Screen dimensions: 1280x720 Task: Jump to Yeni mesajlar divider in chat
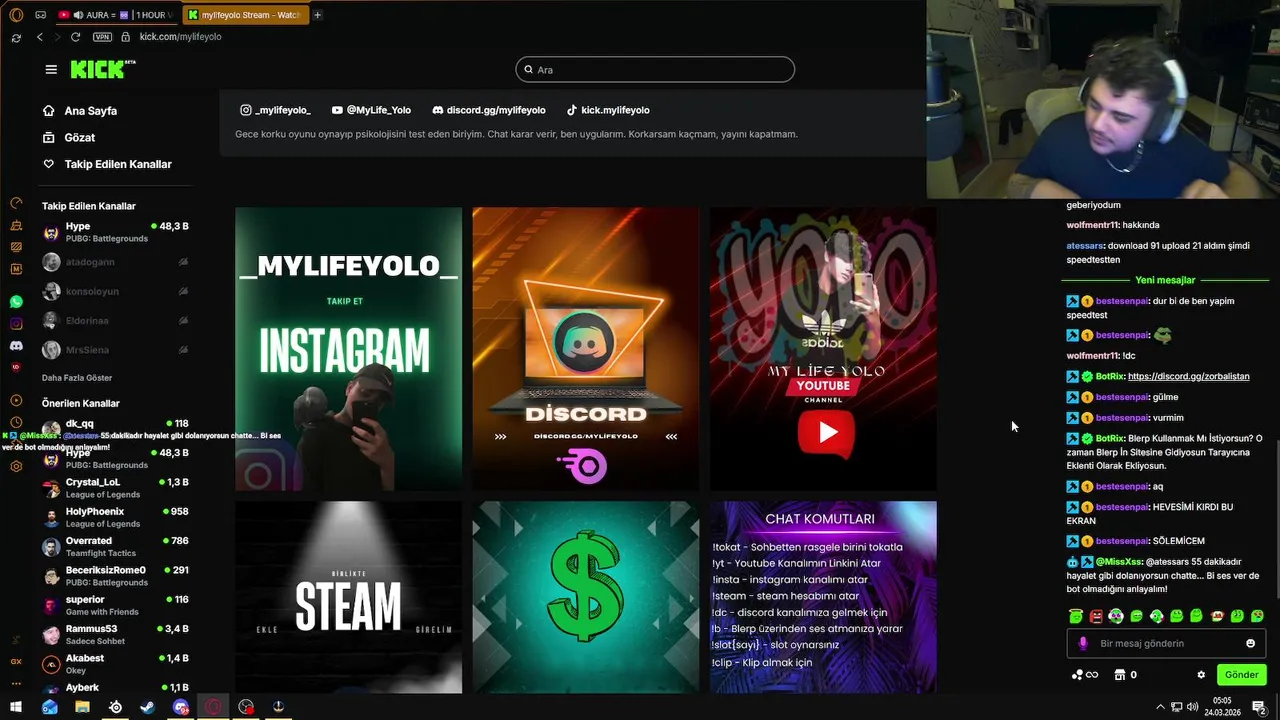1165,280
